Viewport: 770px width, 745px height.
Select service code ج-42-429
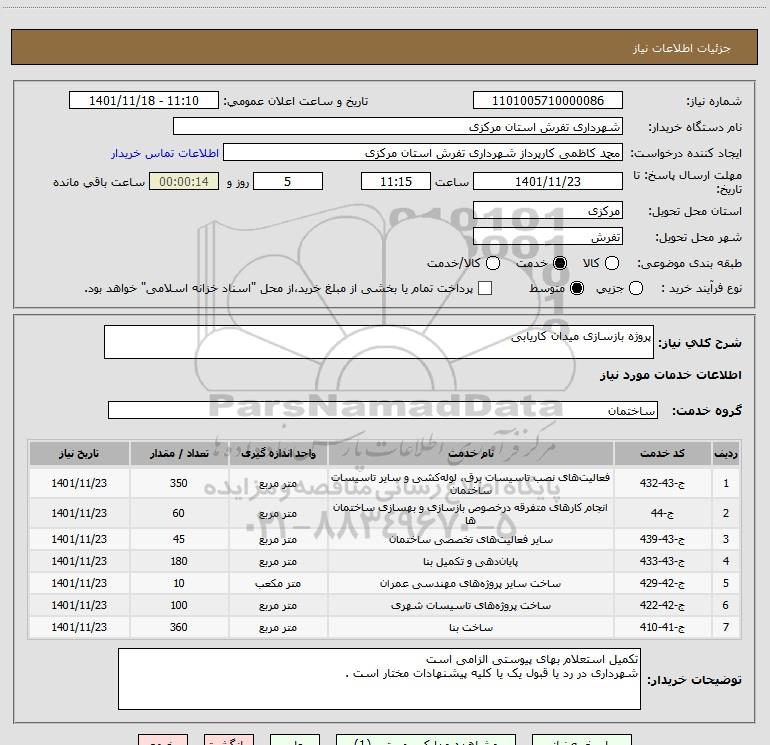[x=662, y=583]
